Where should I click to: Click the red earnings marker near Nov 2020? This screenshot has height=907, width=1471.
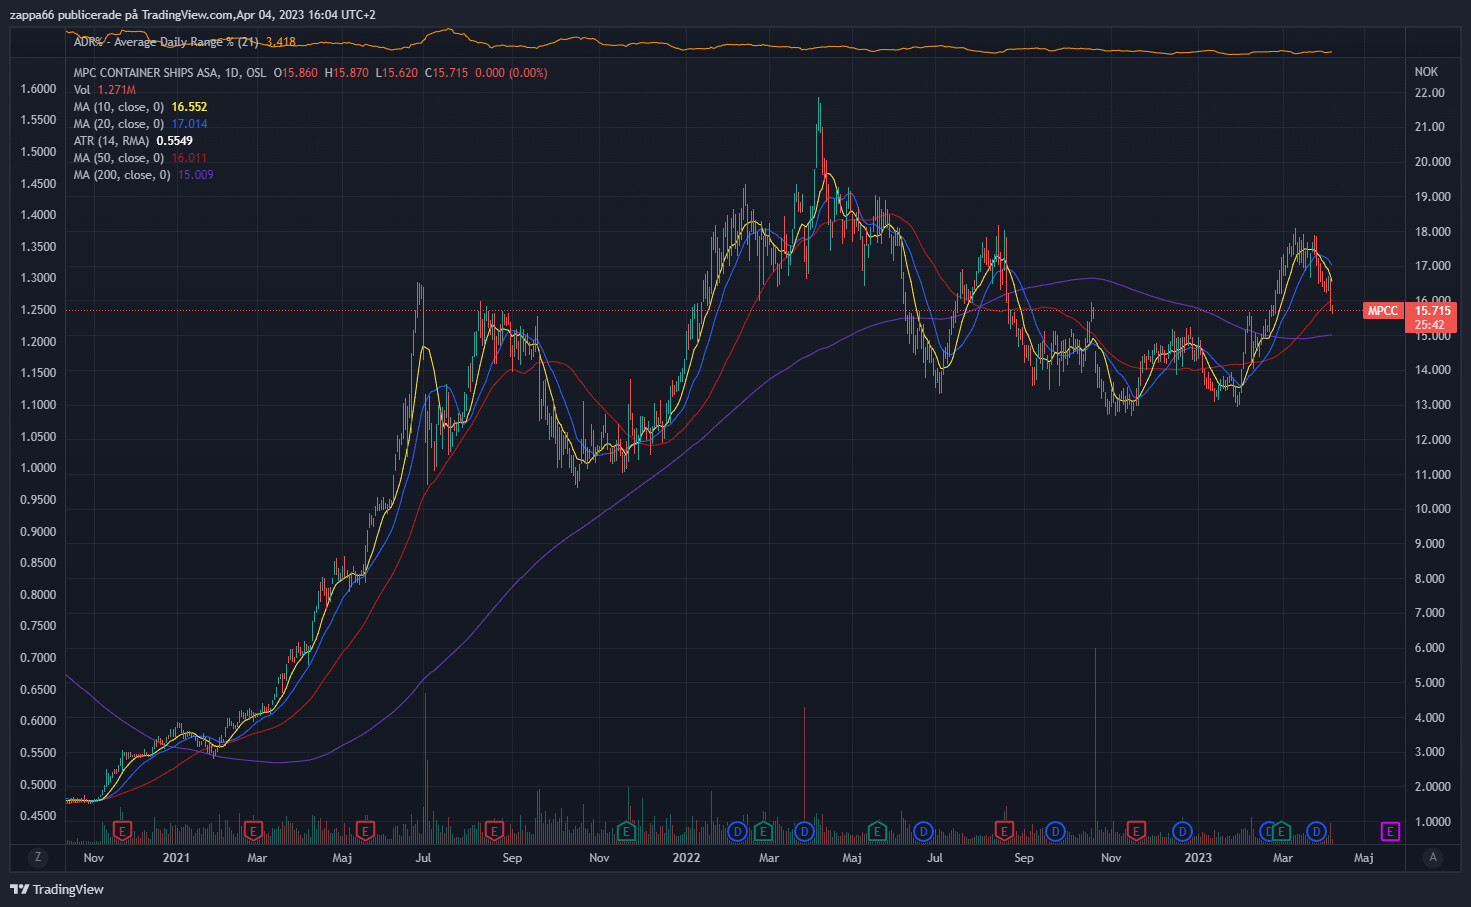point(123,831)
